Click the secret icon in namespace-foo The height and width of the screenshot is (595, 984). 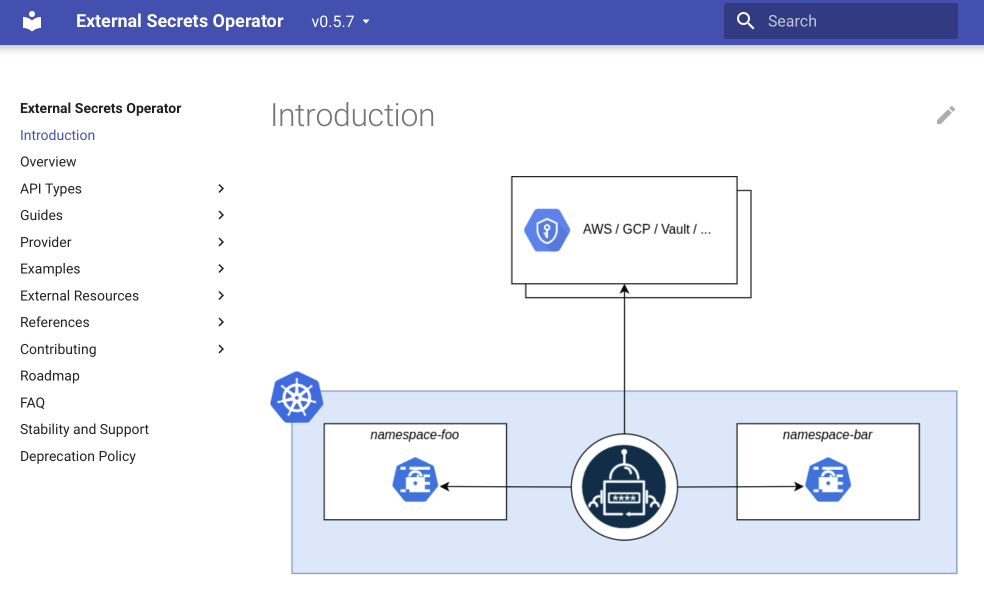point(415,481)
